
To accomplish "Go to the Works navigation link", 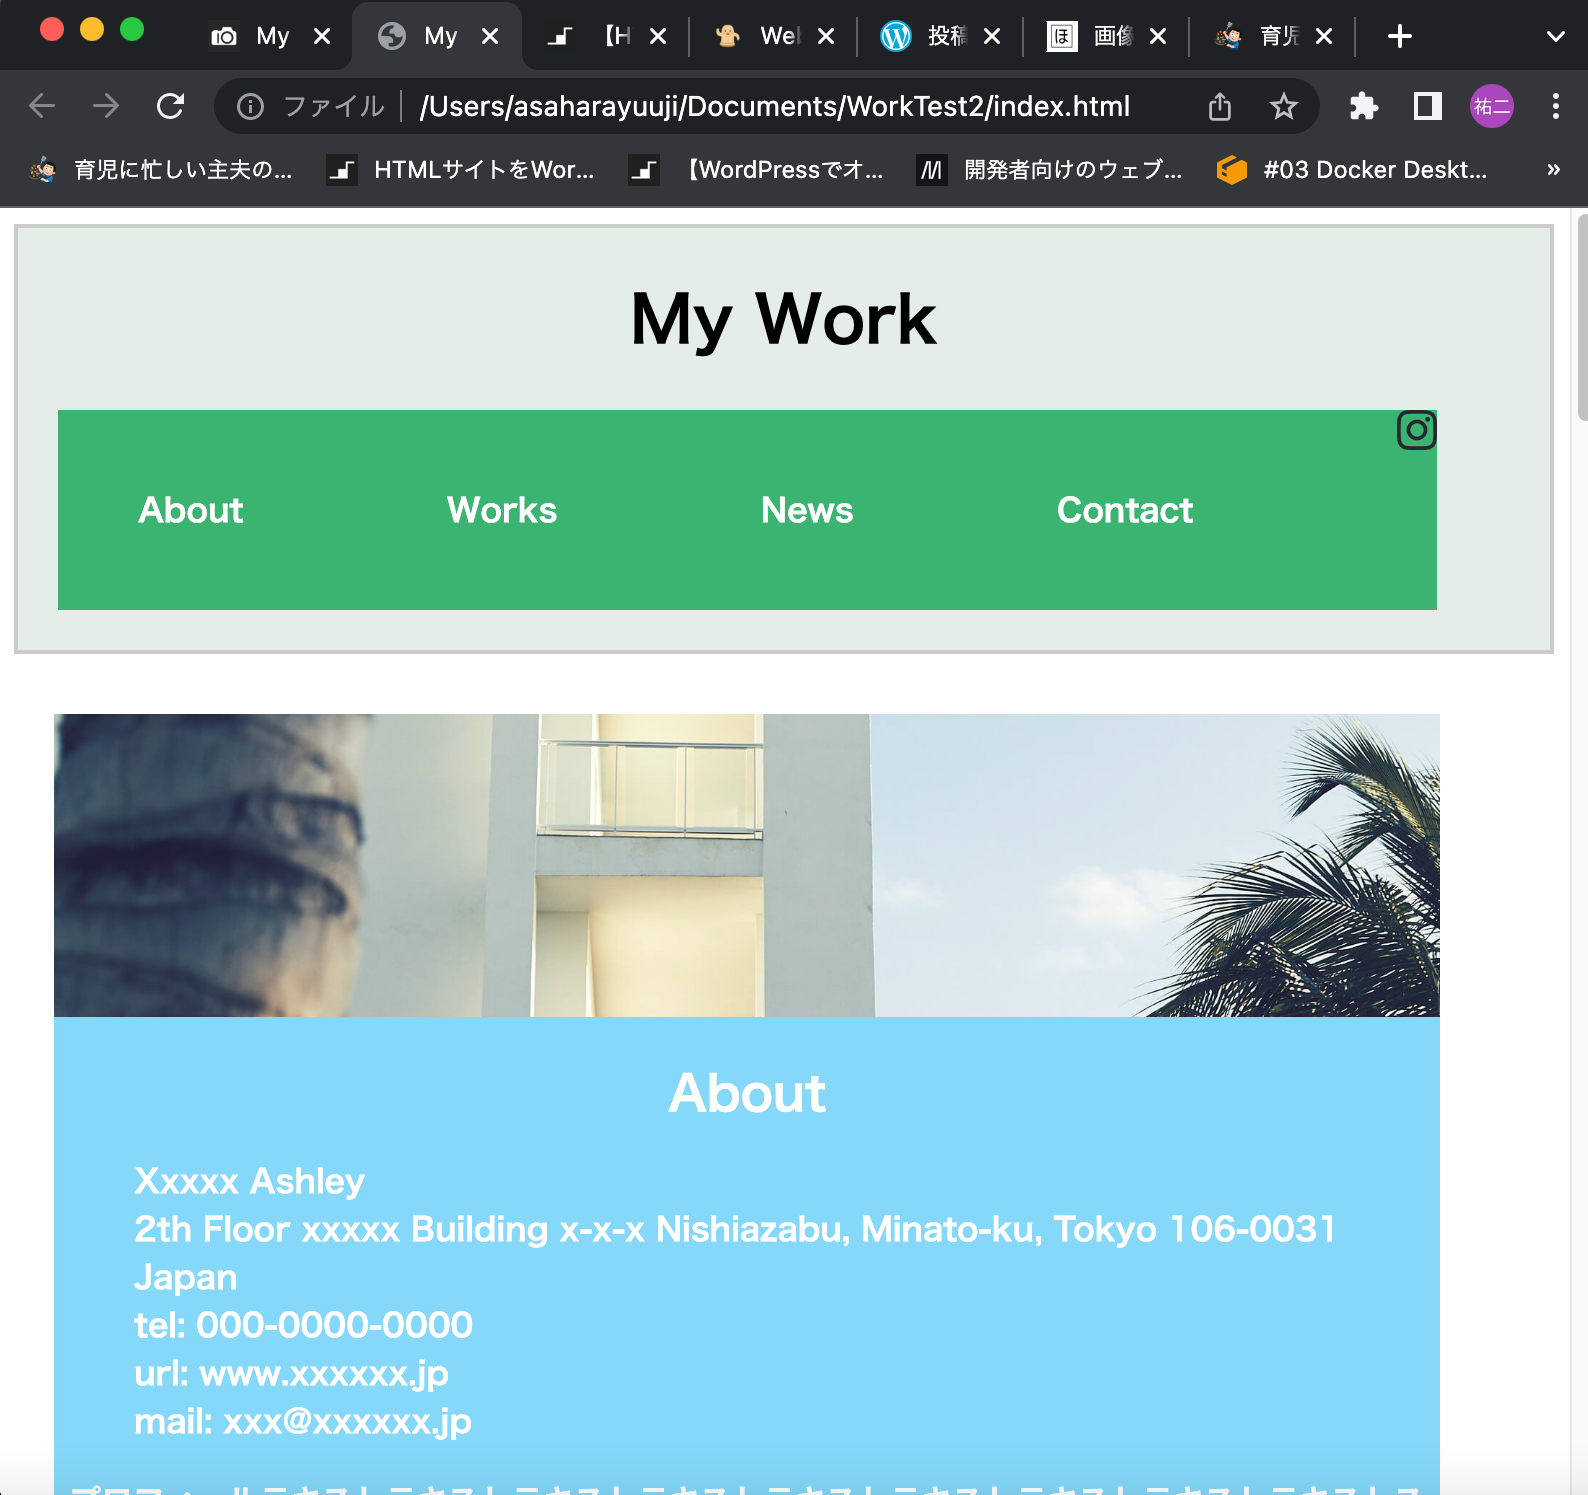I will pyautogui.click(x=501, y=510).
